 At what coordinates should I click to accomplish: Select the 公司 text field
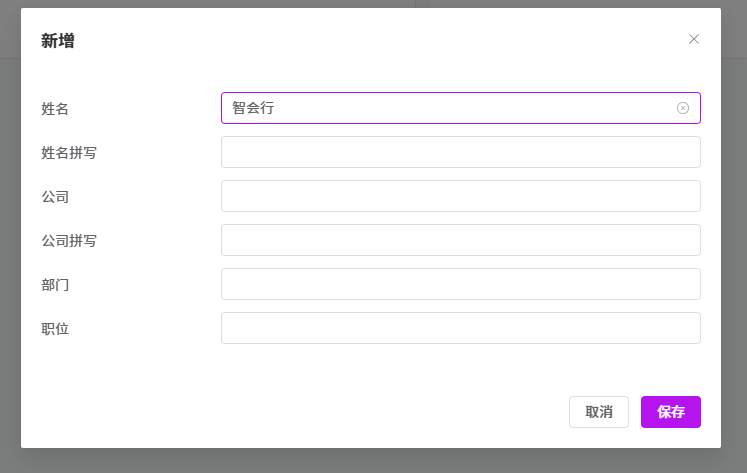(x=460, y=196)
